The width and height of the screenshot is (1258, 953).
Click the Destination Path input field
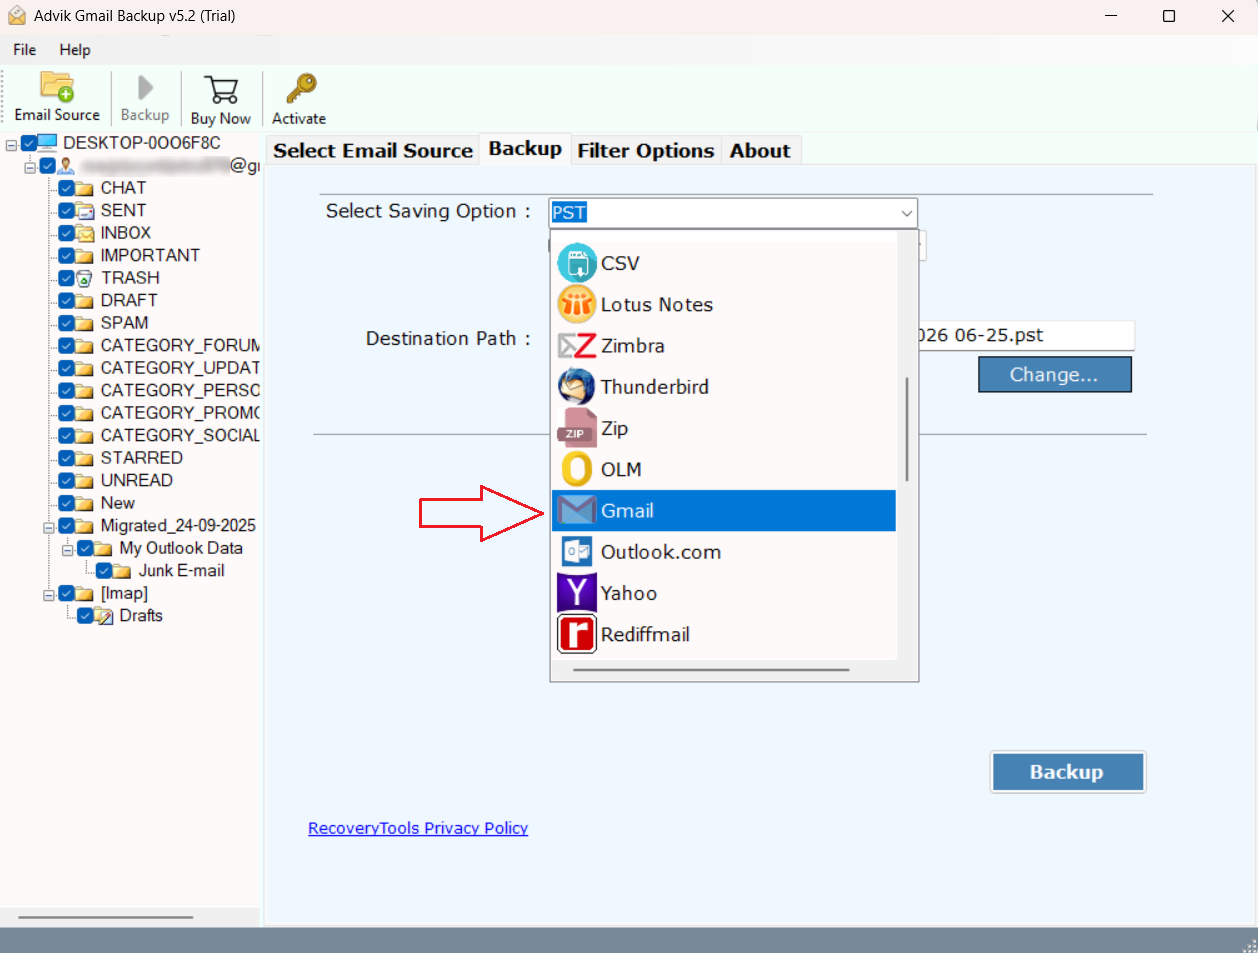coord(1026,336)
